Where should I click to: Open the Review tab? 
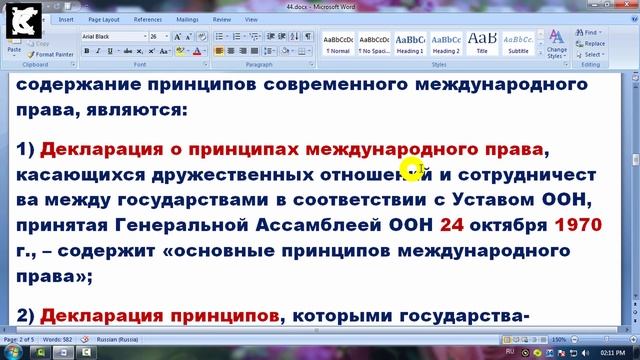tap(222, 20)
